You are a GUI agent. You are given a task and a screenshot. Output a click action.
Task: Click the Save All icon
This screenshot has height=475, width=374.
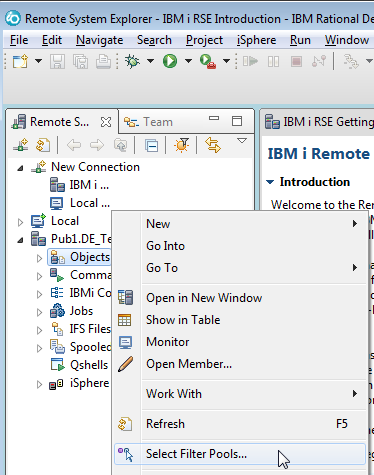pos(80,62)
